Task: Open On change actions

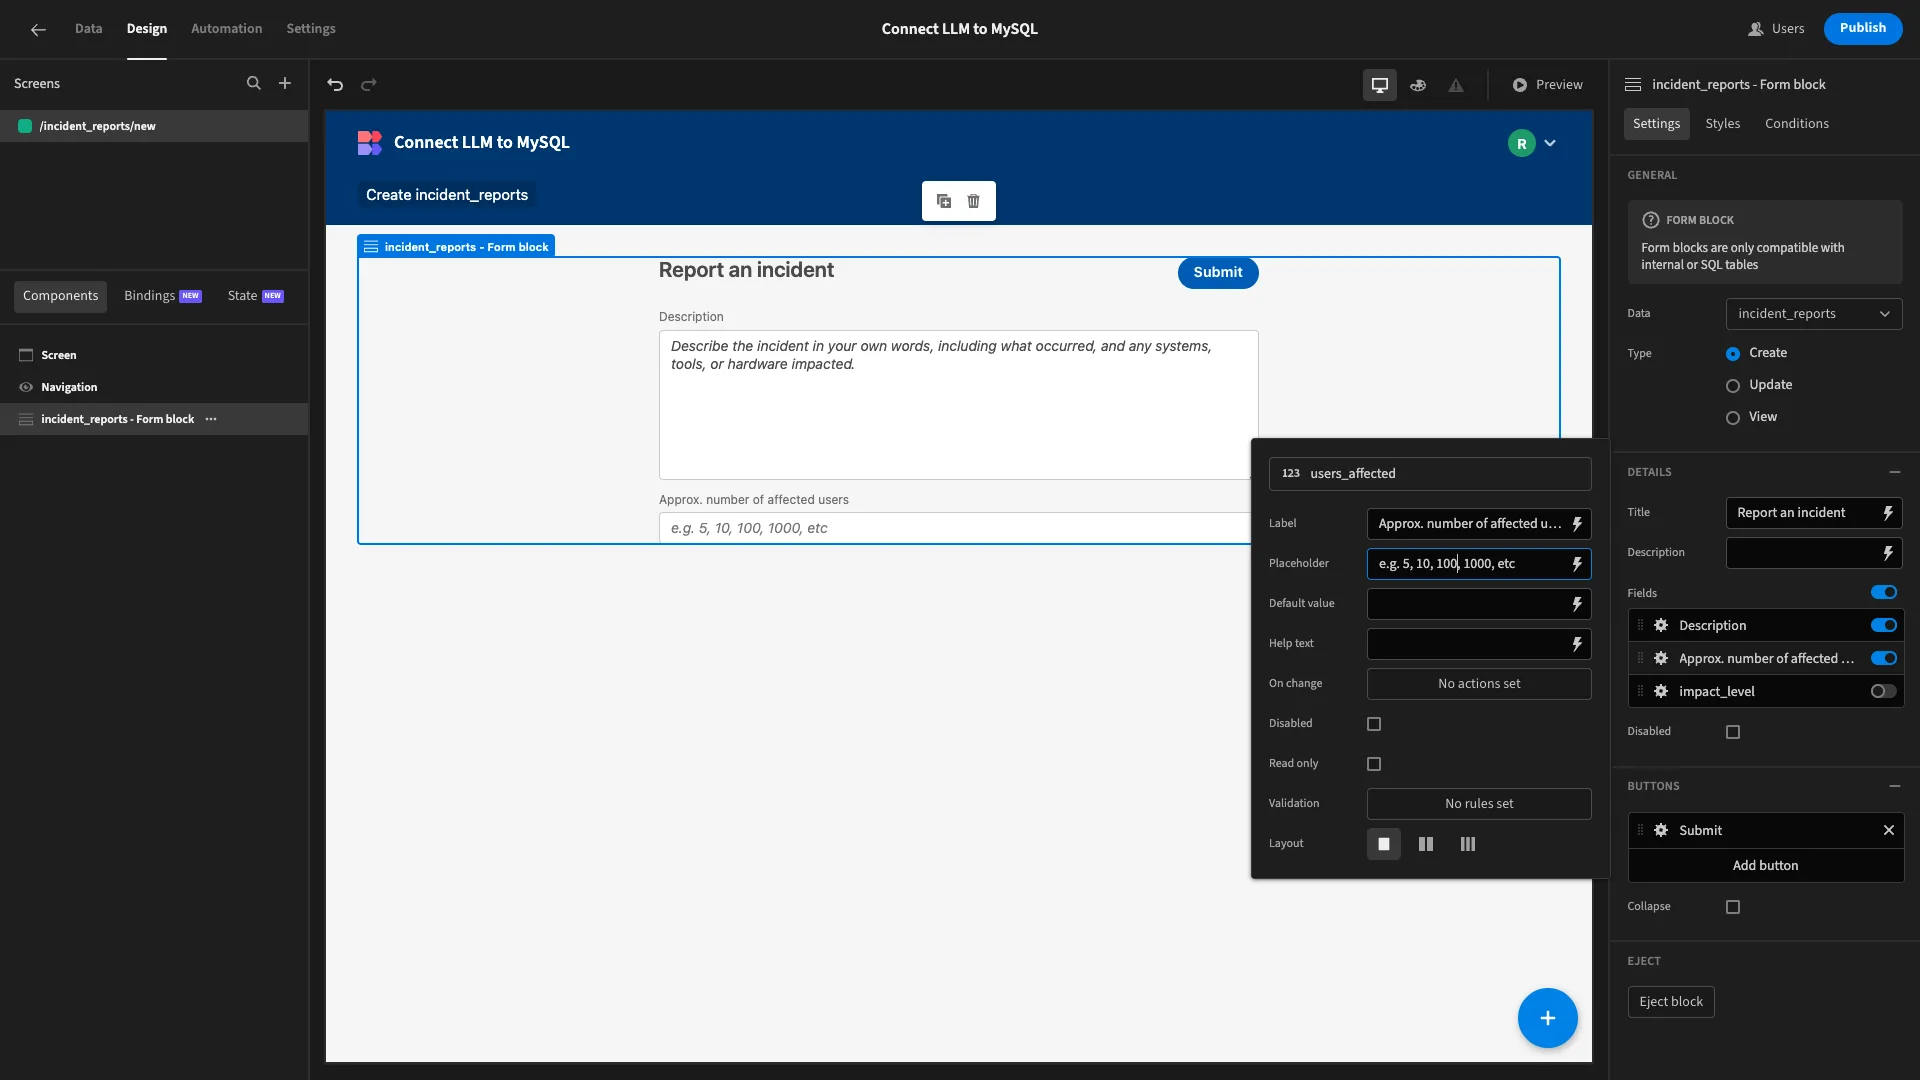Action: 1479,684
